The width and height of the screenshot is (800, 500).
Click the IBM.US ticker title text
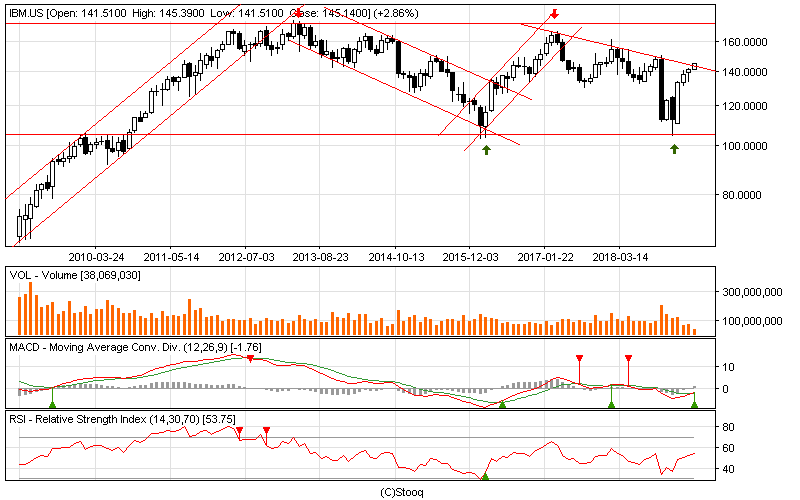pyautogui.click(x=27, y=13)
